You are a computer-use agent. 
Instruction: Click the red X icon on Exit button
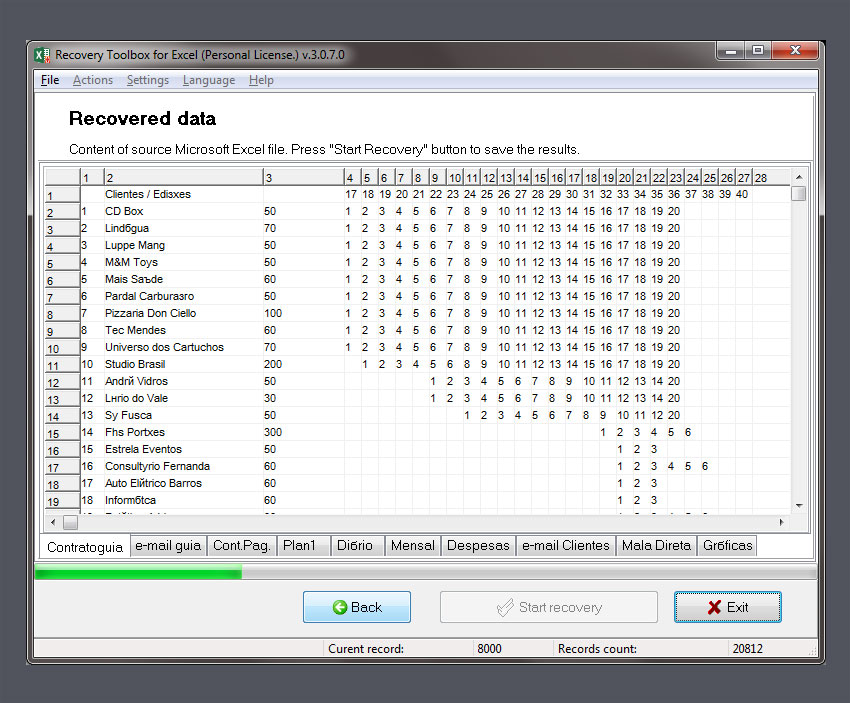pyautogui.click(x=714, y=607)
